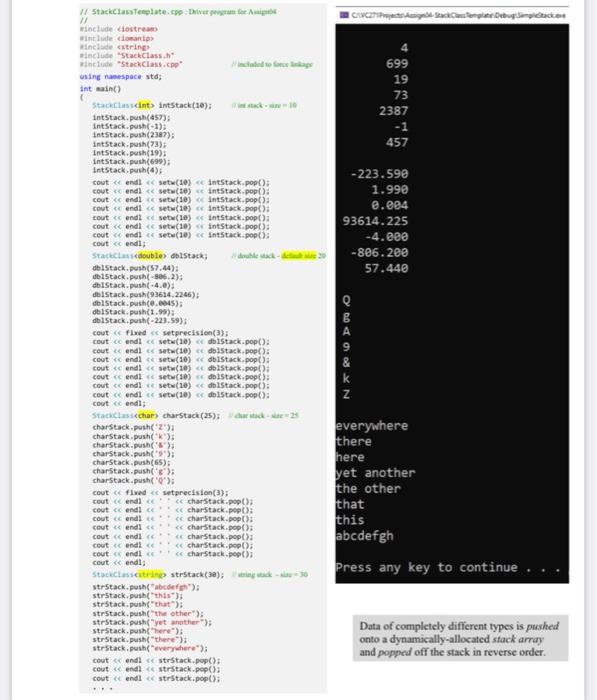Image resolution: width=597 pixels, height=700 pixels.
Task: Click 'strStack.push("everywhere");' in the code
Action: point(150,648)
